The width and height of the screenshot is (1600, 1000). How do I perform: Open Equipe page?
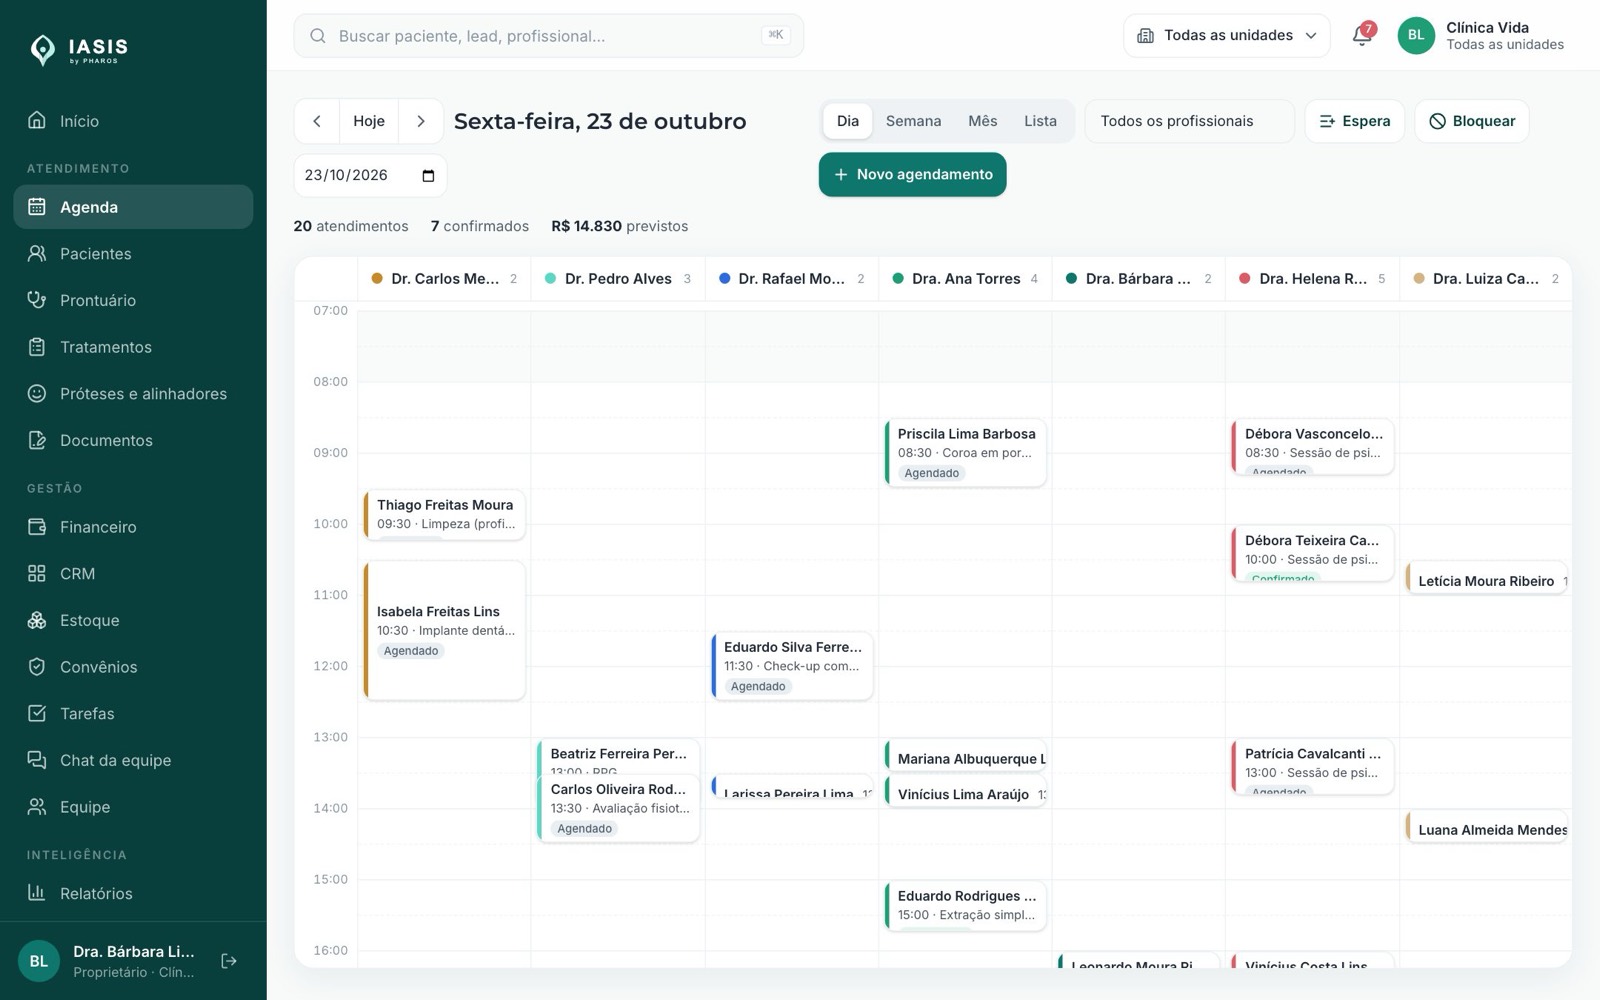[x=133, y=807]
